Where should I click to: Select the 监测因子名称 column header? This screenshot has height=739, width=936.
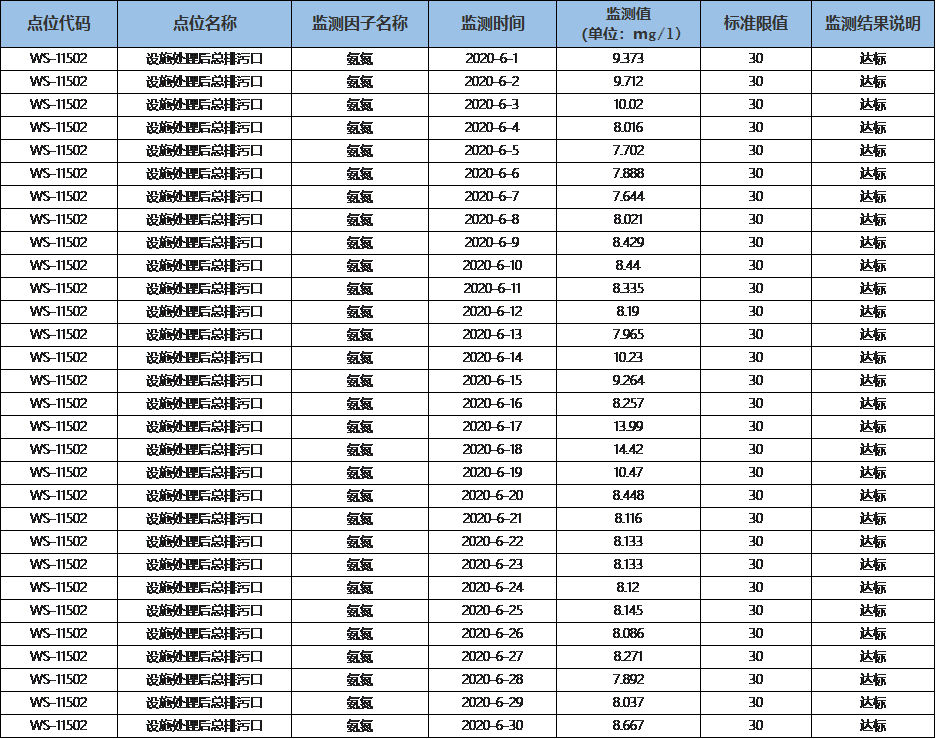click(x=360, y=24)
